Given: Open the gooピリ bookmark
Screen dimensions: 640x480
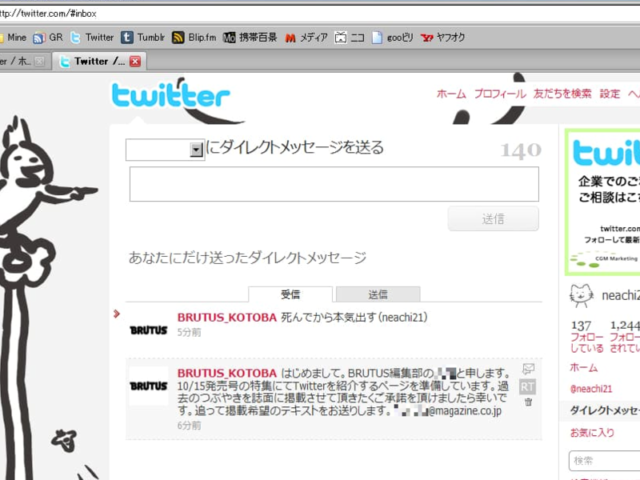Looking at the screenshot, I should (393, 38).
